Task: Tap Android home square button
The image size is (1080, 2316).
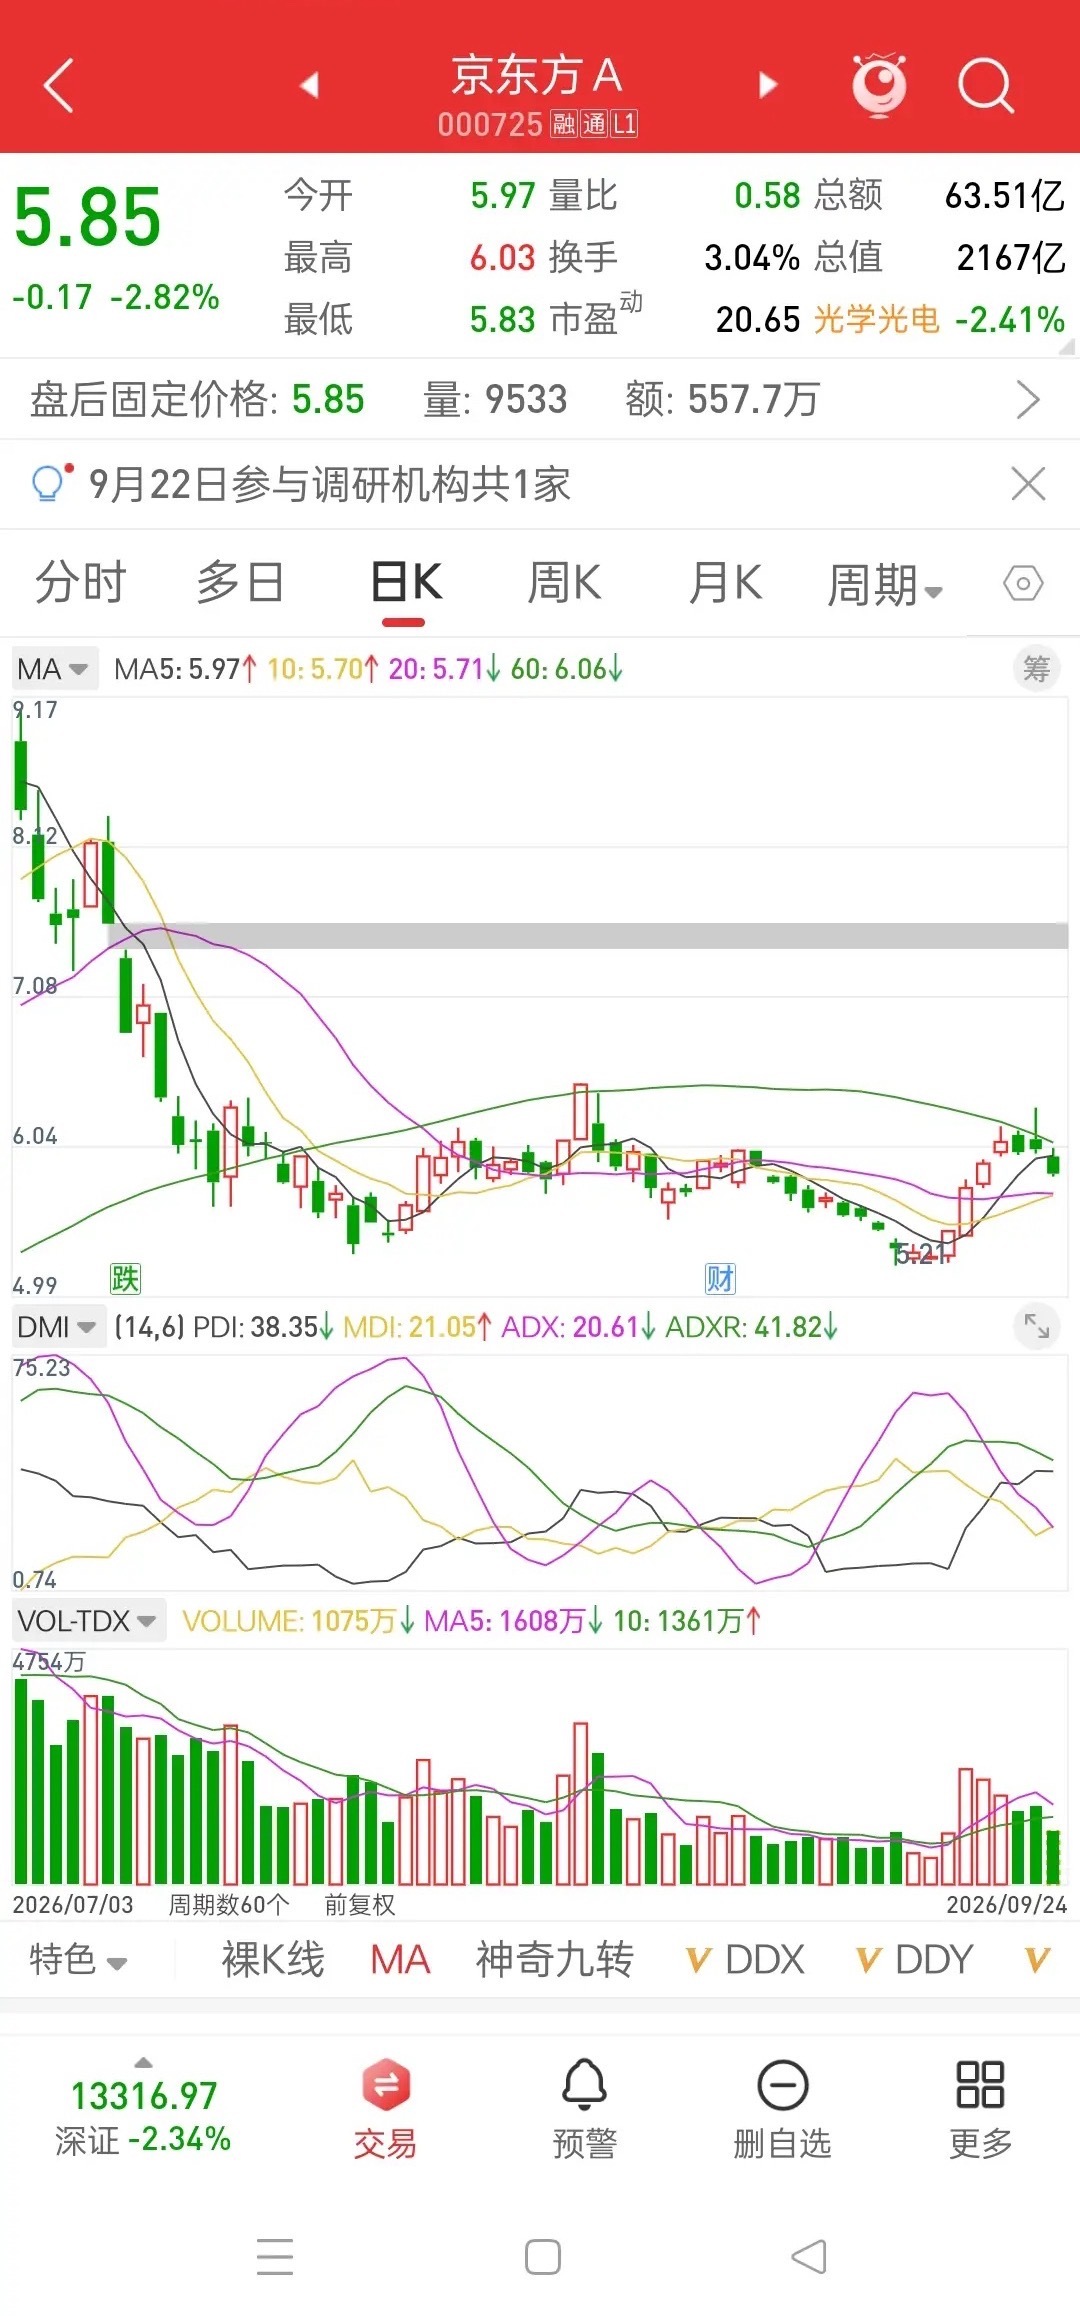Action: 543,2257
